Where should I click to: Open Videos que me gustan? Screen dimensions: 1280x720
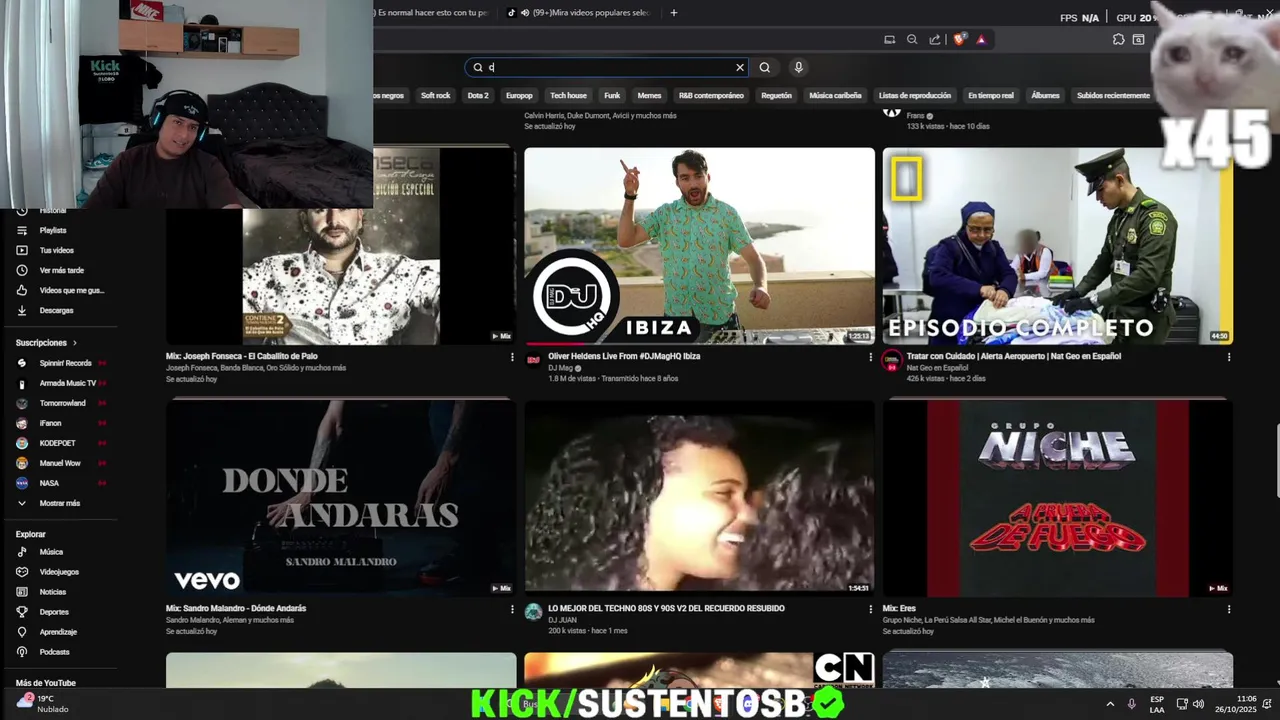click(71, 290)
